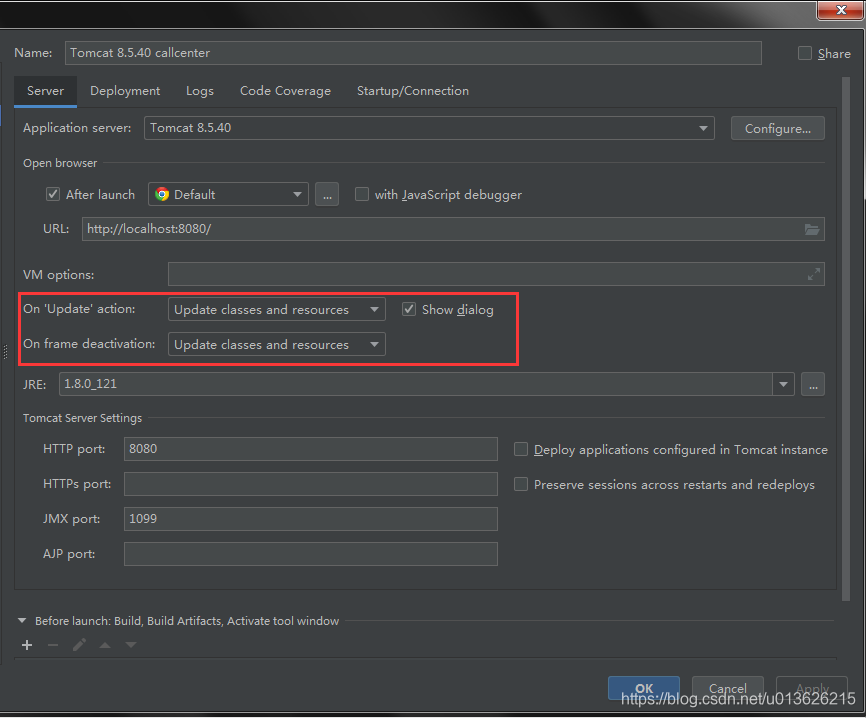
Task: Enable Deploy applications configured in Tomcat instance
Action: pos(521,450)
